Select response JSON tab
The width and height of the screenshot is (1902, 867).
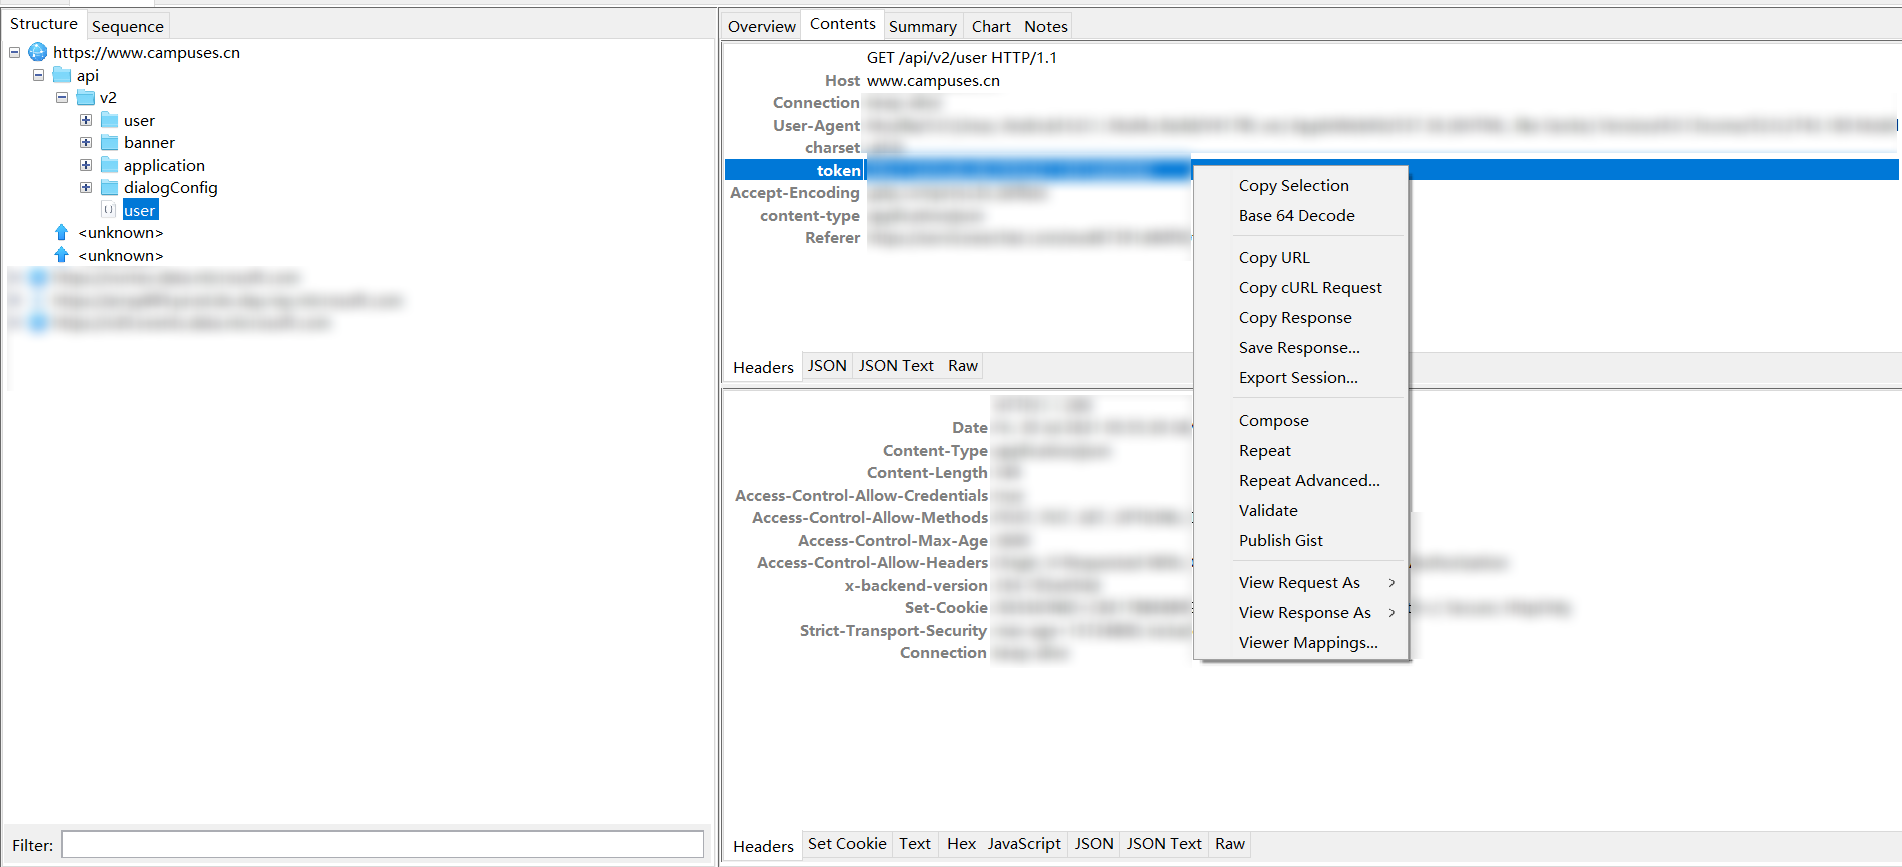point(1094,844)
